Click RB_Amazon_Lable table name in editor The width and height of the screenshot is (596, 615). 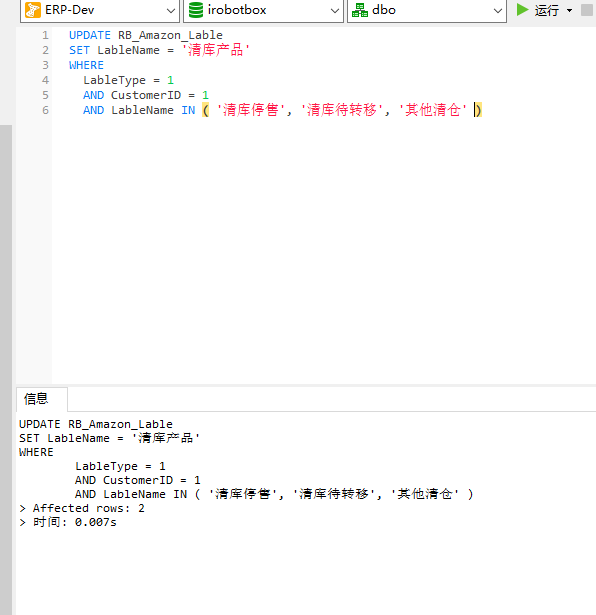tap(170, 35)
